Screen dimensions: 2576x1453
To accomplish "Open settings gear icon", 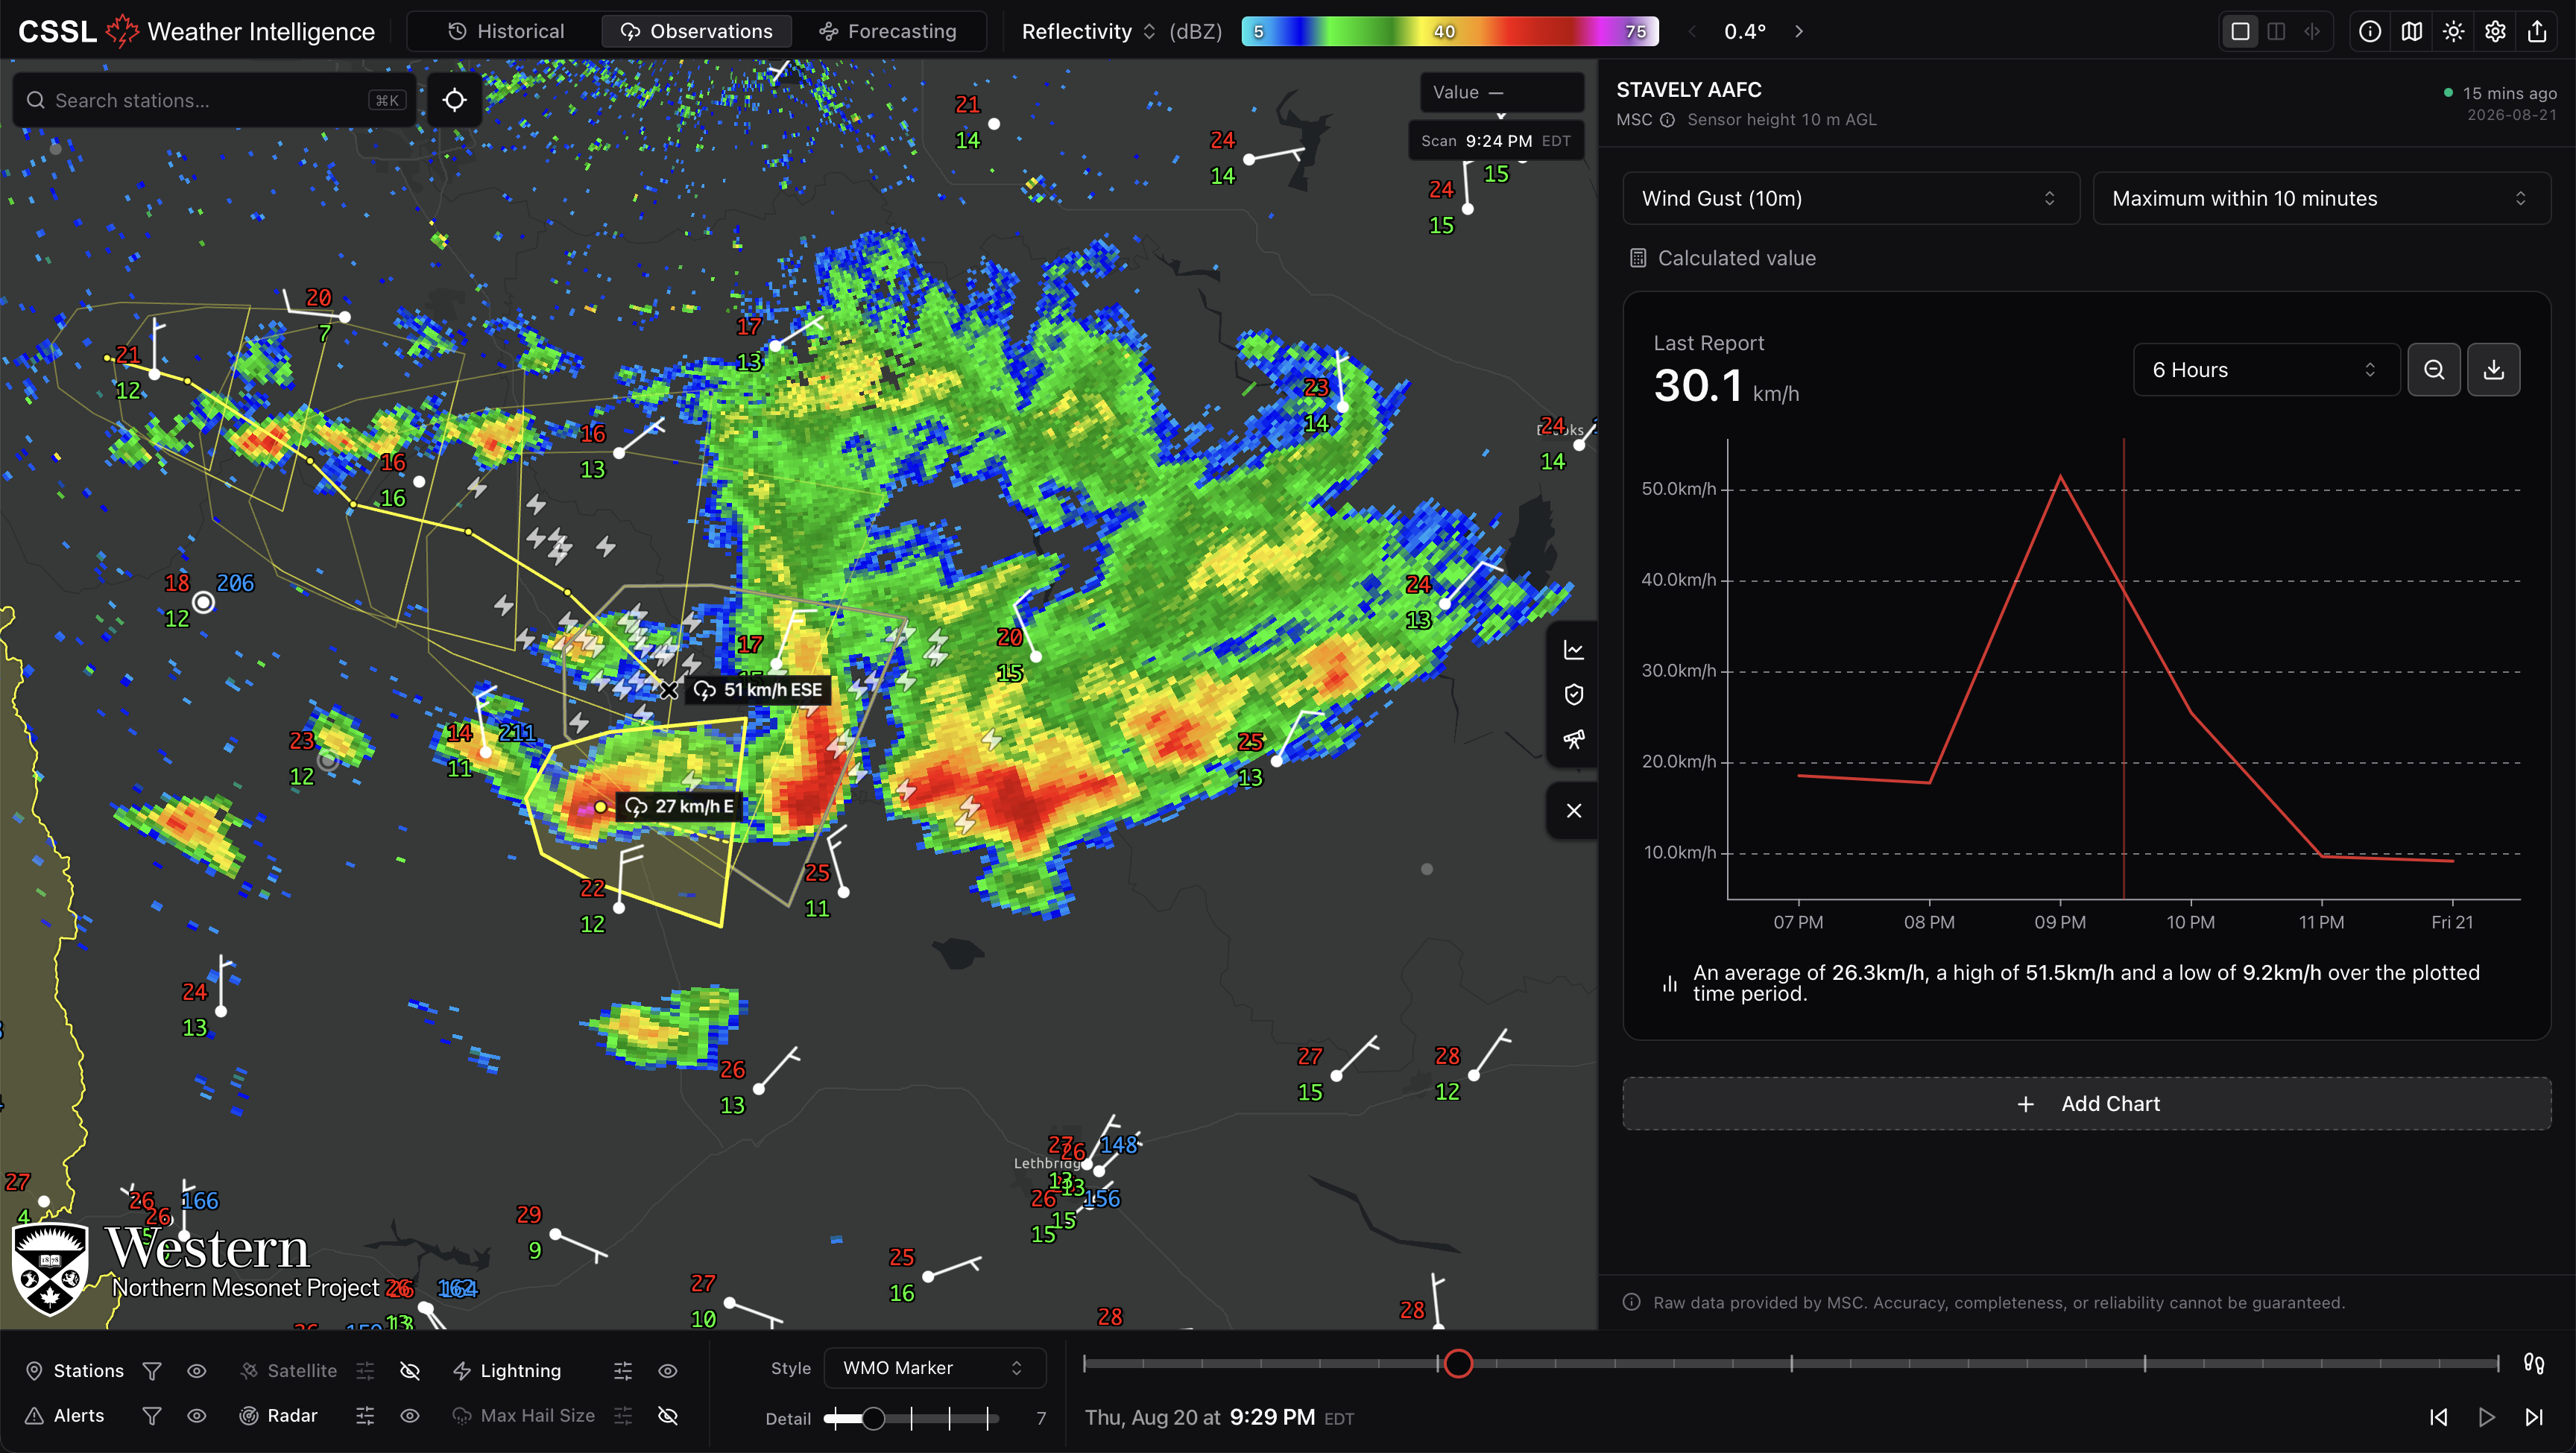I will point(2495,31).
